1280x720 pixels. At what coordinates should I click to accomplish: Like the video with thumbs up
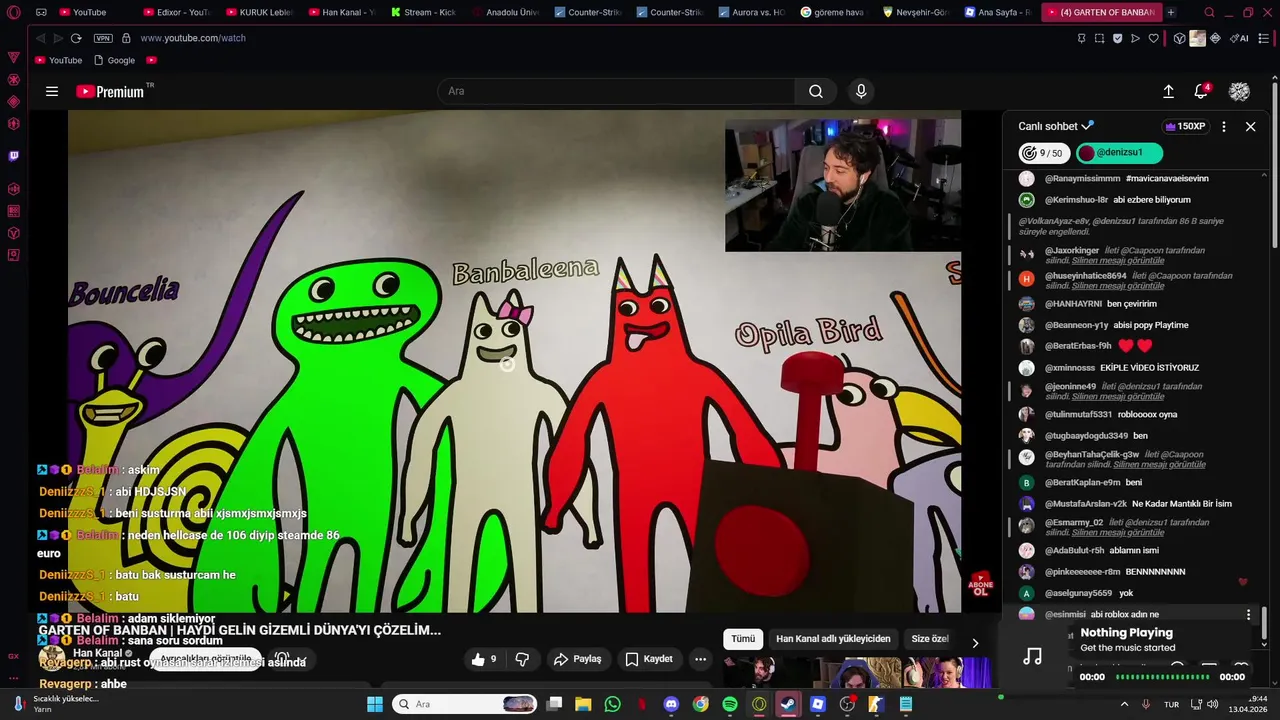pyautogui.click(x=484, y=659)
